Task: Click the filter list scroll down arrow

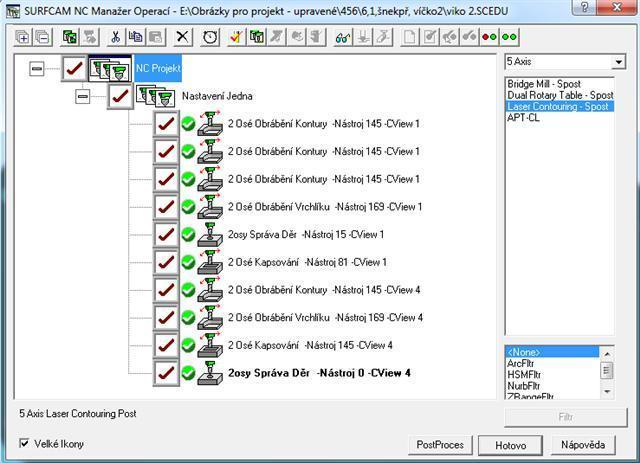Action: coord(607,392)
